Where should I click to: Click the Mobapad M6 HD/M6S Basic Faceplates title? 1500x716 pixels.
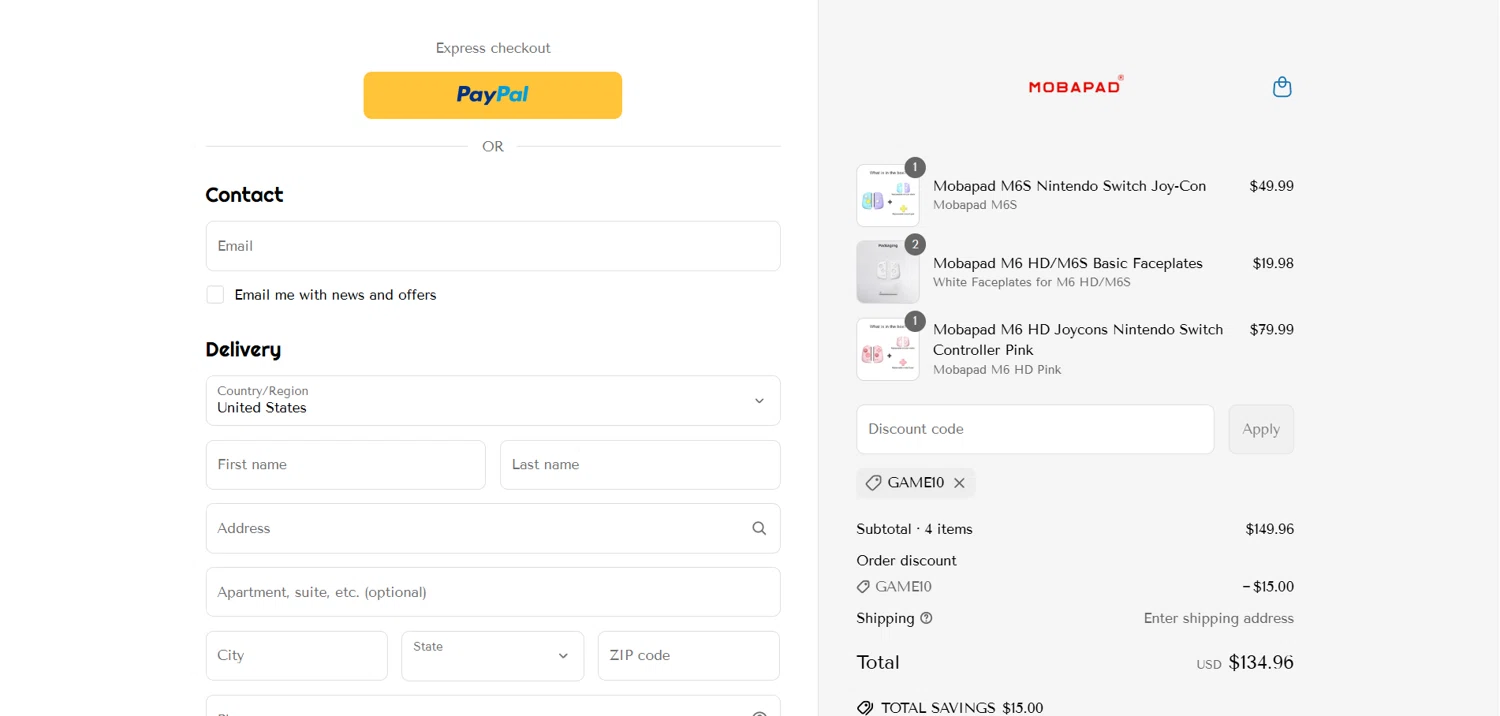[x=1068, y=263]
